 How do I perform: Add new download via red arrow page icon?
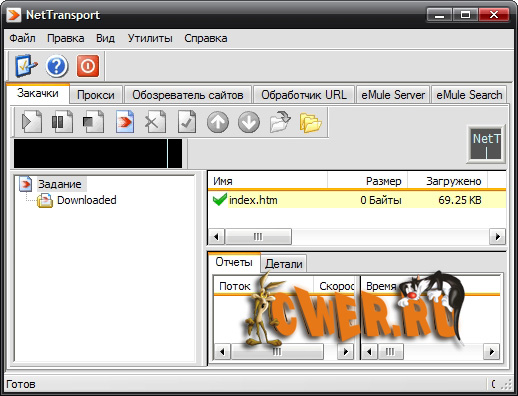tap(125, 122)
